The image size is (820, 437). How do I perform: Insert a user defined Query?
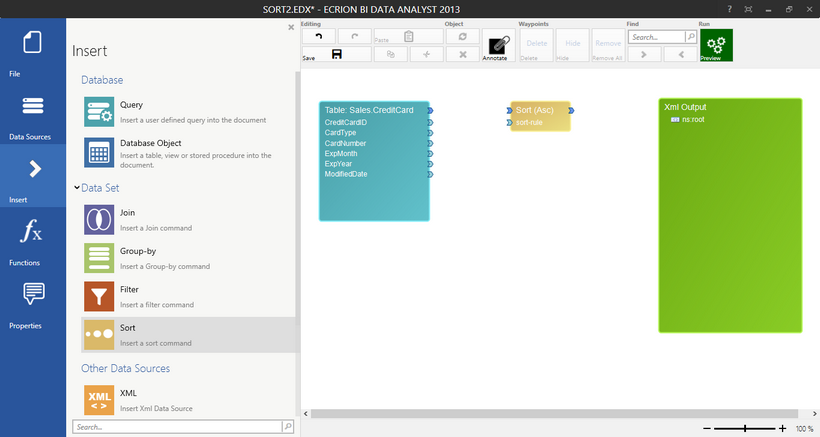pyautogui.click(x=188, y=111)
